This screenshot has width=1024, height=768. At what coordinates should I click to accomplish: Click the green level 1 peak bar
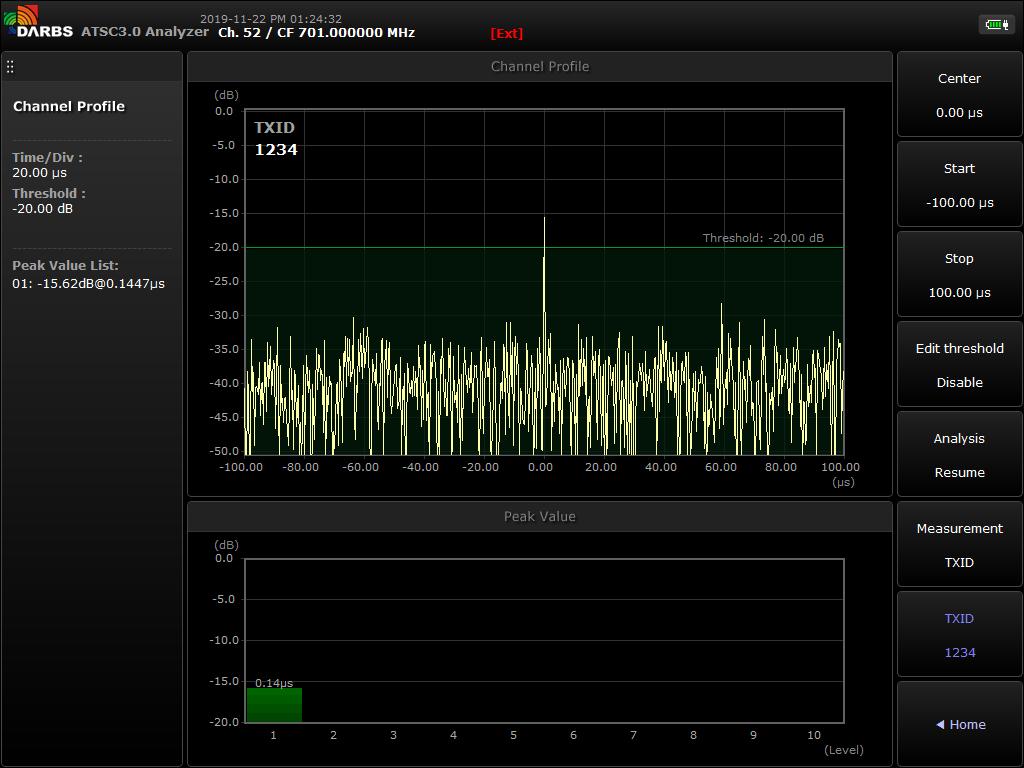point(274,705)
